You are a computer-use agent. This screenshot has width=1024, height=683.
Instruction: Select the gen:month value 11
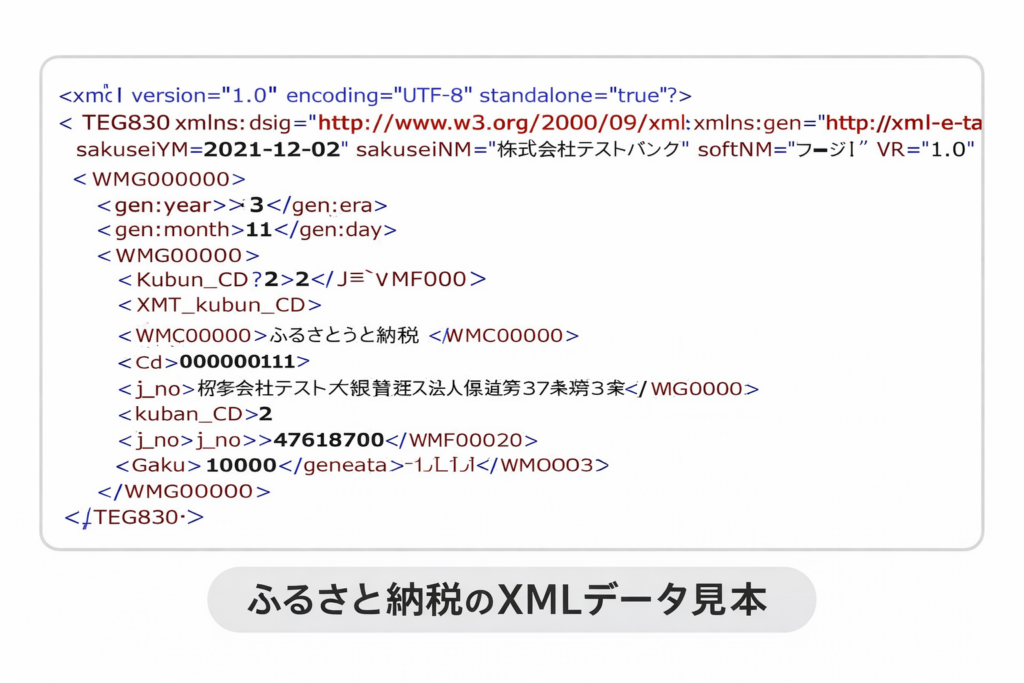[260, 230]
